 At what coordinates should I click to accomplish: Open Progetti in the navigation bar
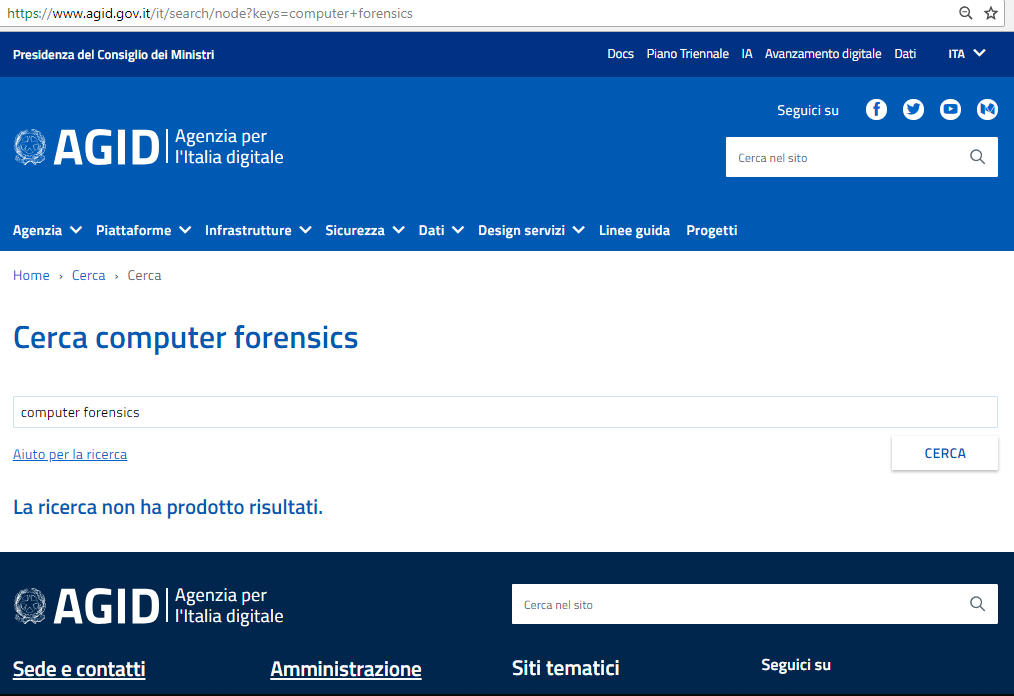pyautogui.click(x=711, y=230)
